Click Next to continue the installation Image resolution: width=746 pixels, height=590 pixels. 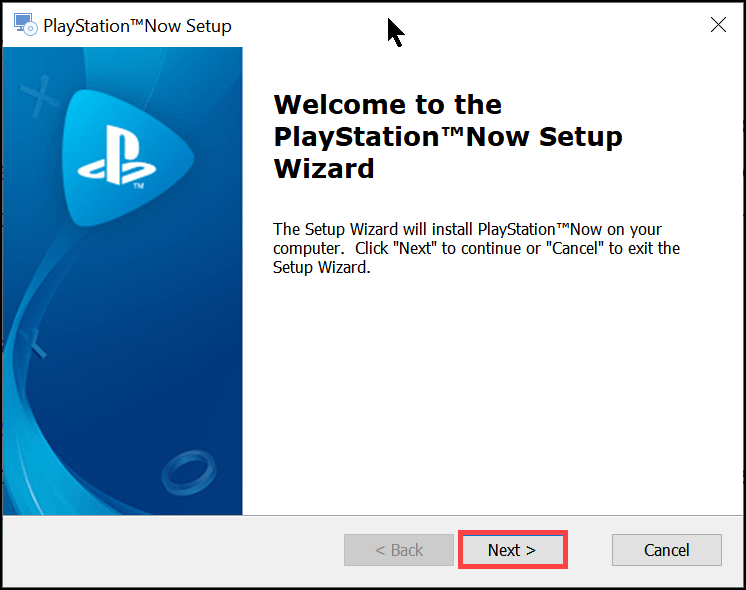pyautogui.click(x=513, y=550)
